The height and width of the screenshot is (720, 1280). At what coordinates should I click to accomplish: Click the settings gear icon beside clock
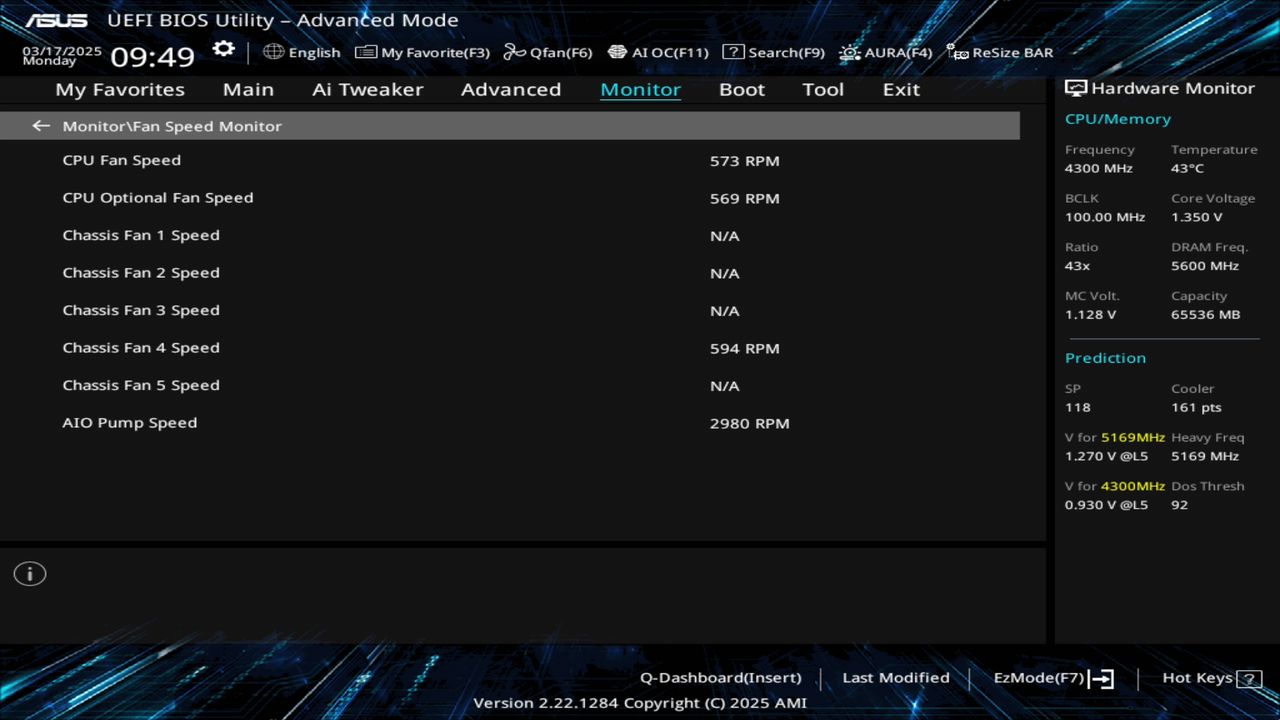(224, 49)
